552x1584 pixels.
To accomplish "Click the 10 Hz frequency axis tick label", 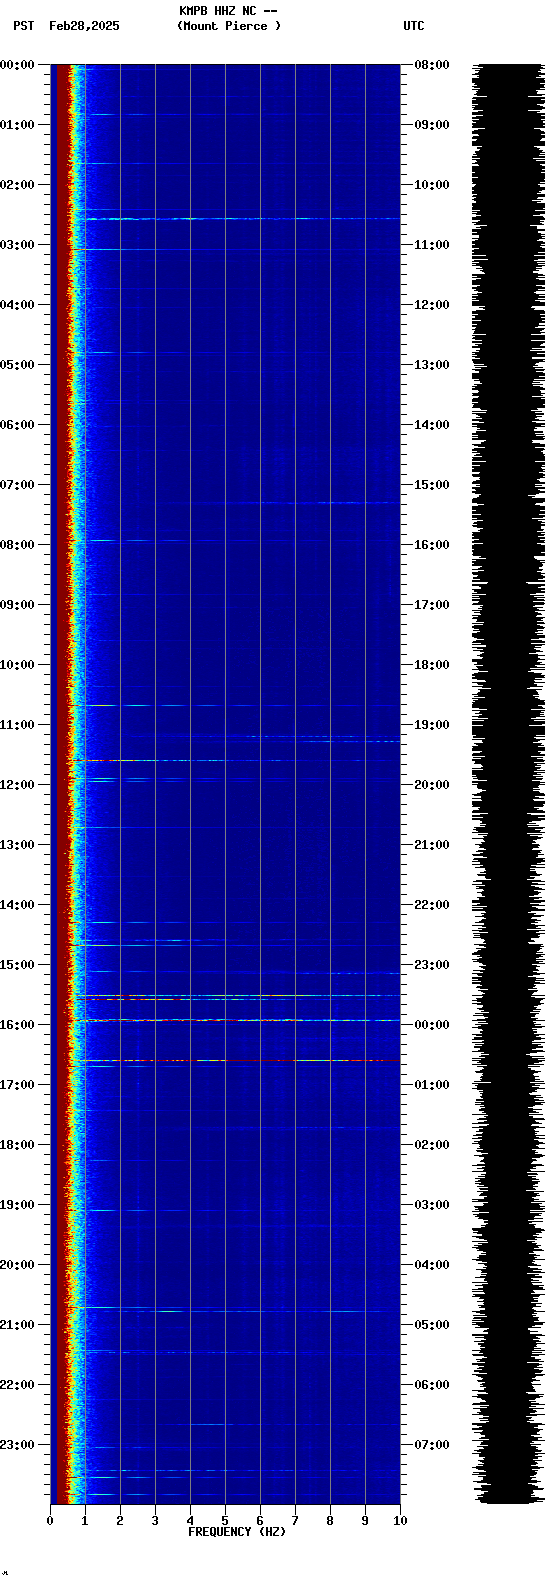I will tap(400, 1521).
